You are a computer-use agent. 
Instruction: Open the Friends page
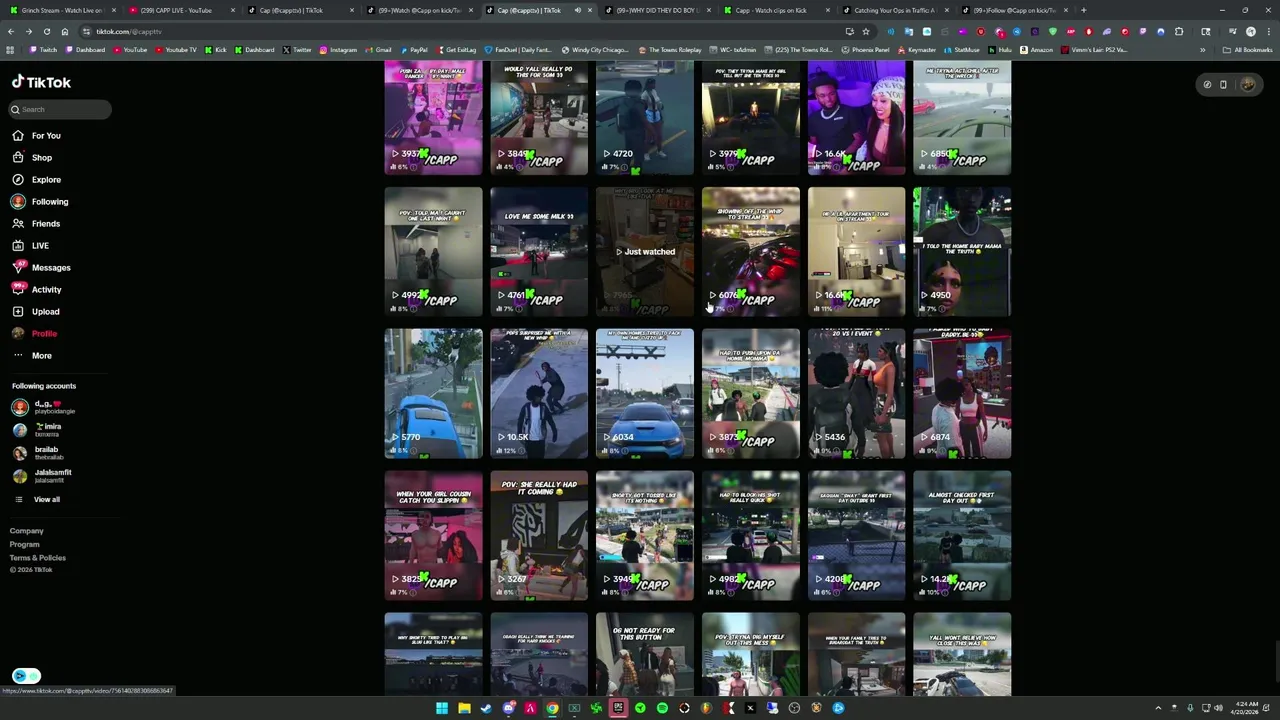36,223
